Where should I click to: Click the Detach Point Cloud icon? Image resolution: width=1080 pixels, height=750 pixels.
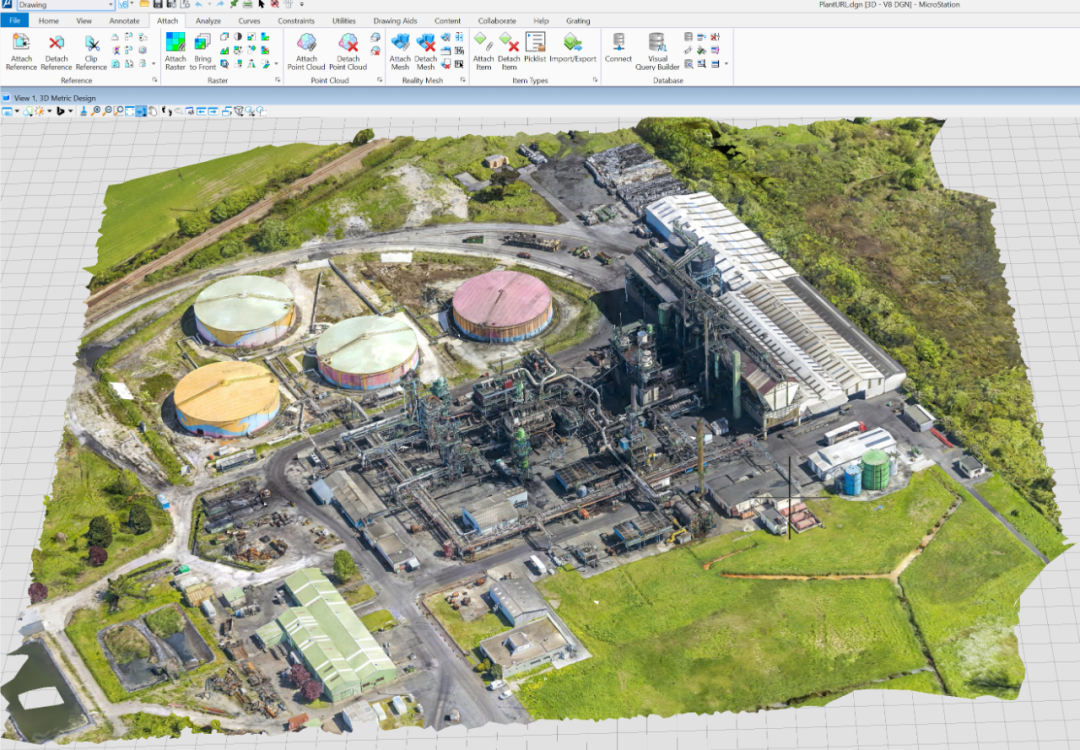click(x=348, y=44)
